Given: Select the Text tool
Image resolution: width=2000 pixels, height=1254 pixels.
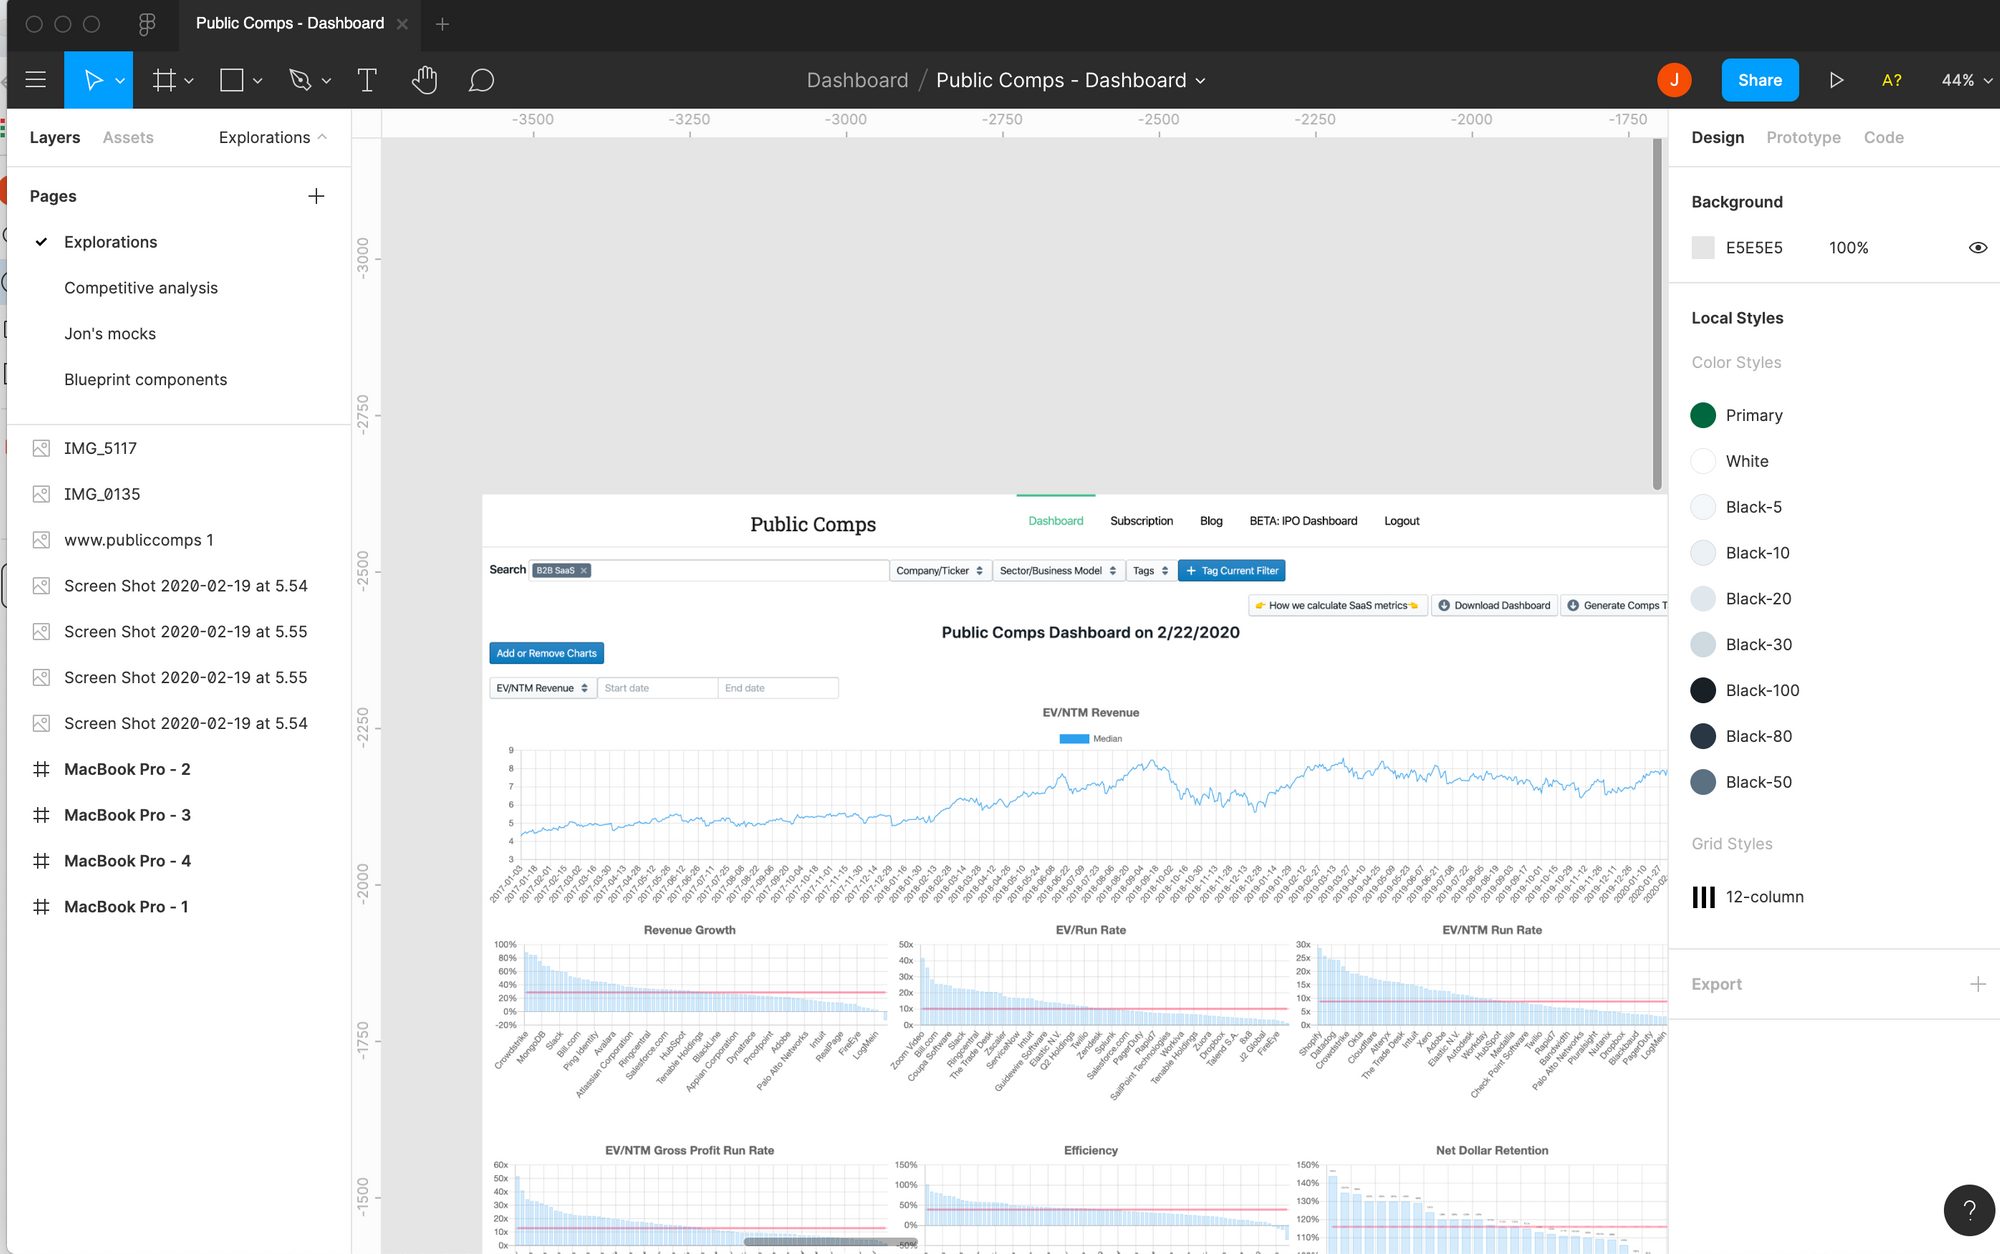Looking at the screenshot, I should [x=367, y=80].
